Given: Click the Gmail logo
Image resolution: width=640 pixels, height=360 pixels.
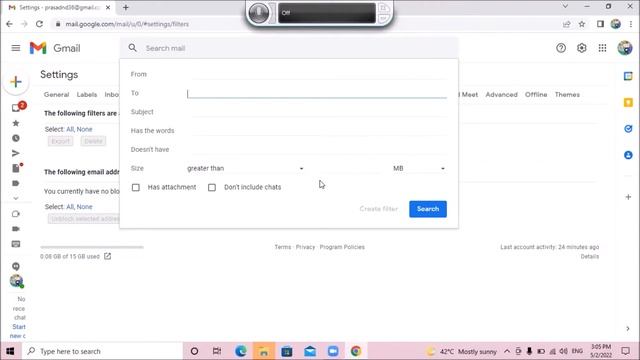Looking at the screenshot, I should (x=55, y=48).
